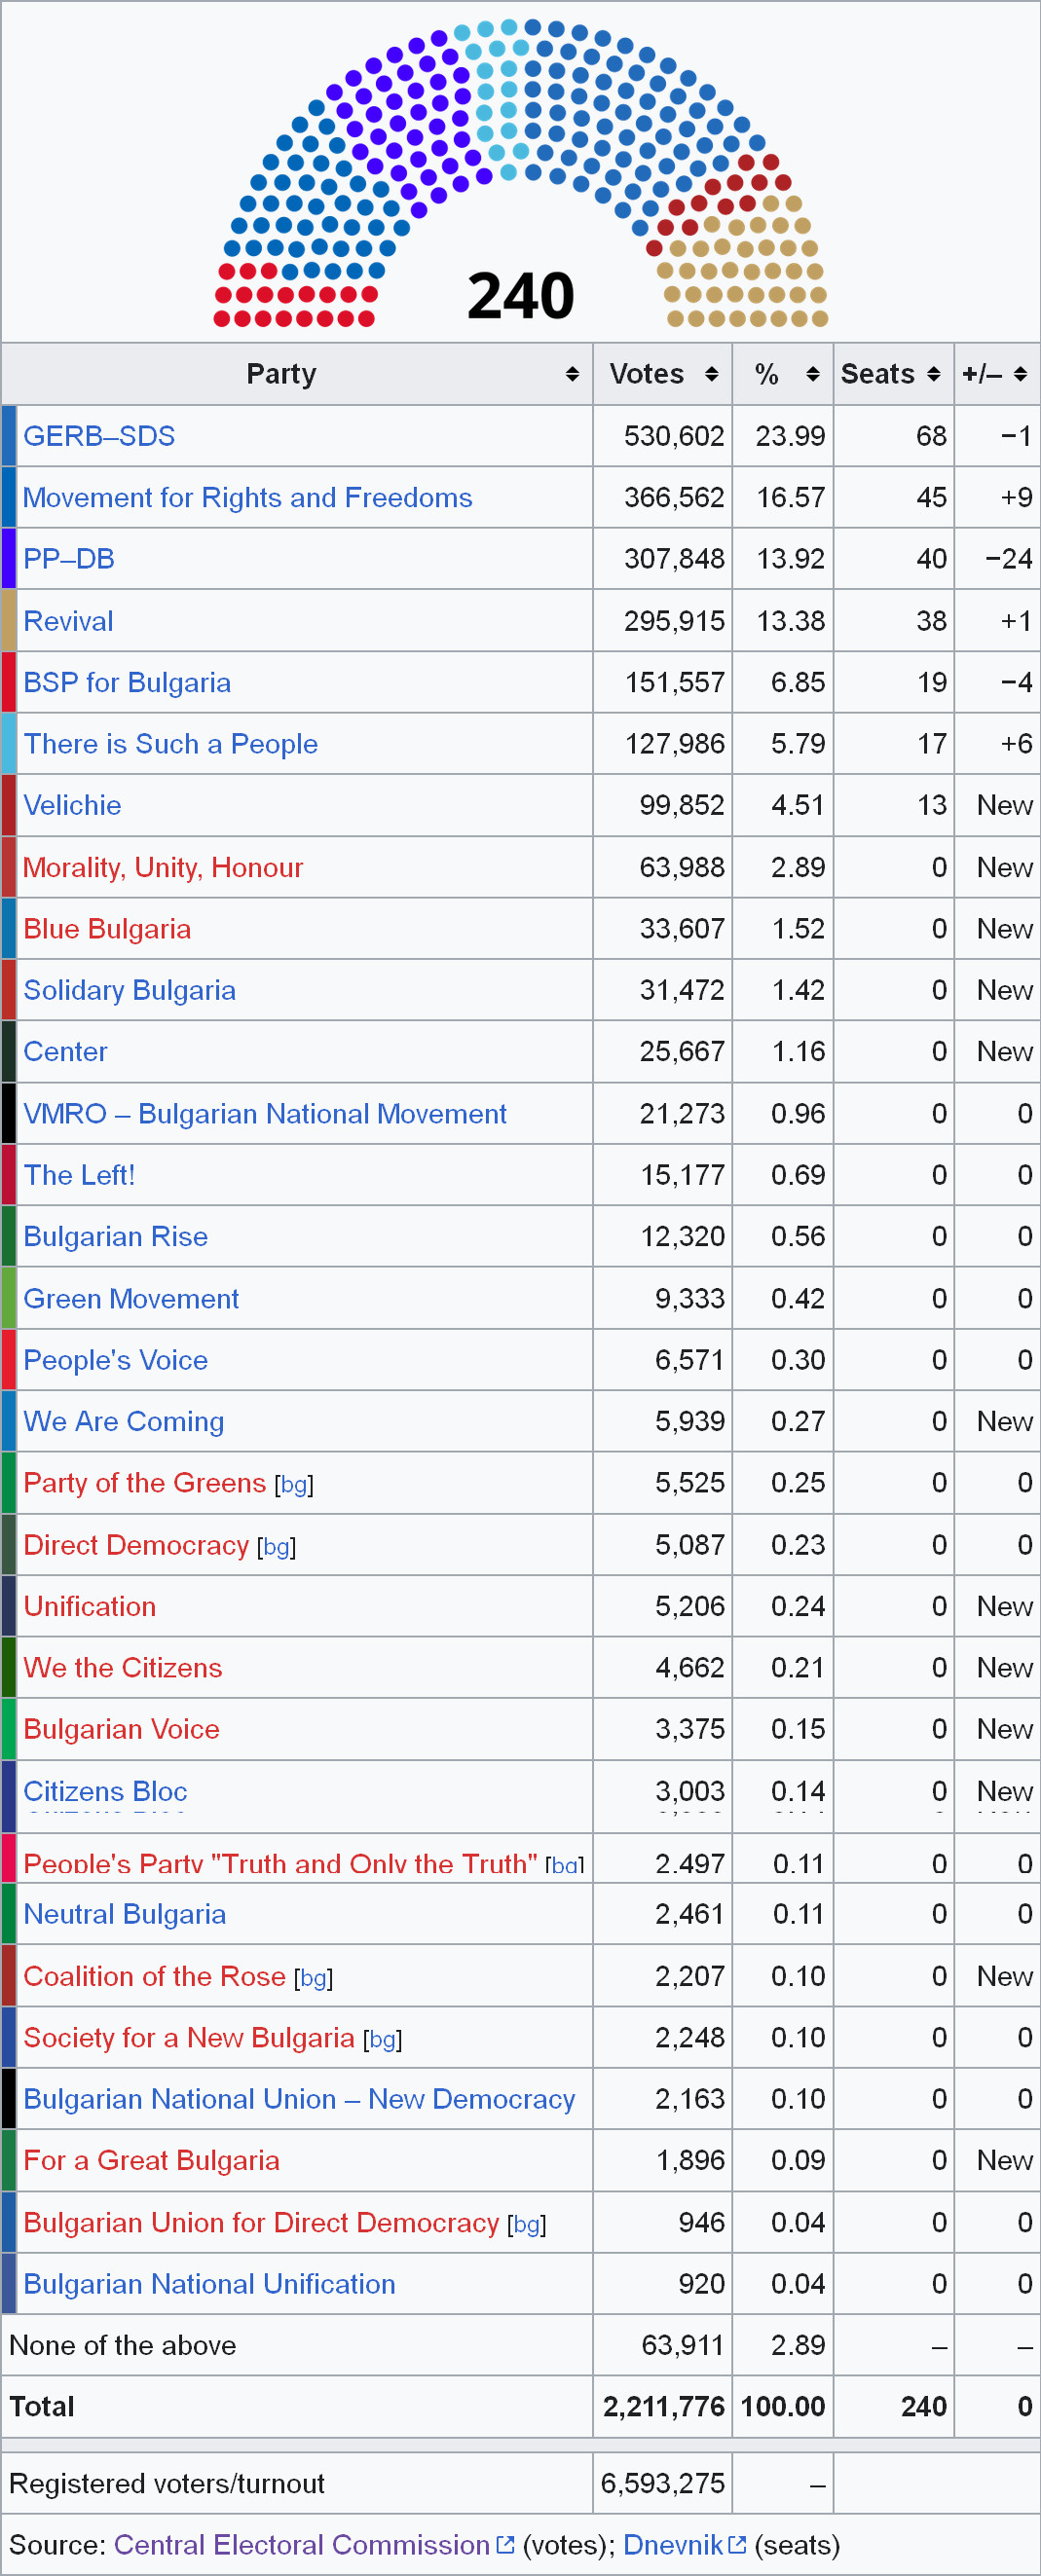This screenshot has width=1041, height=2576.
Task: Open the [bg] link beside Coalition of the Rose
Action: pos(314,1978)
